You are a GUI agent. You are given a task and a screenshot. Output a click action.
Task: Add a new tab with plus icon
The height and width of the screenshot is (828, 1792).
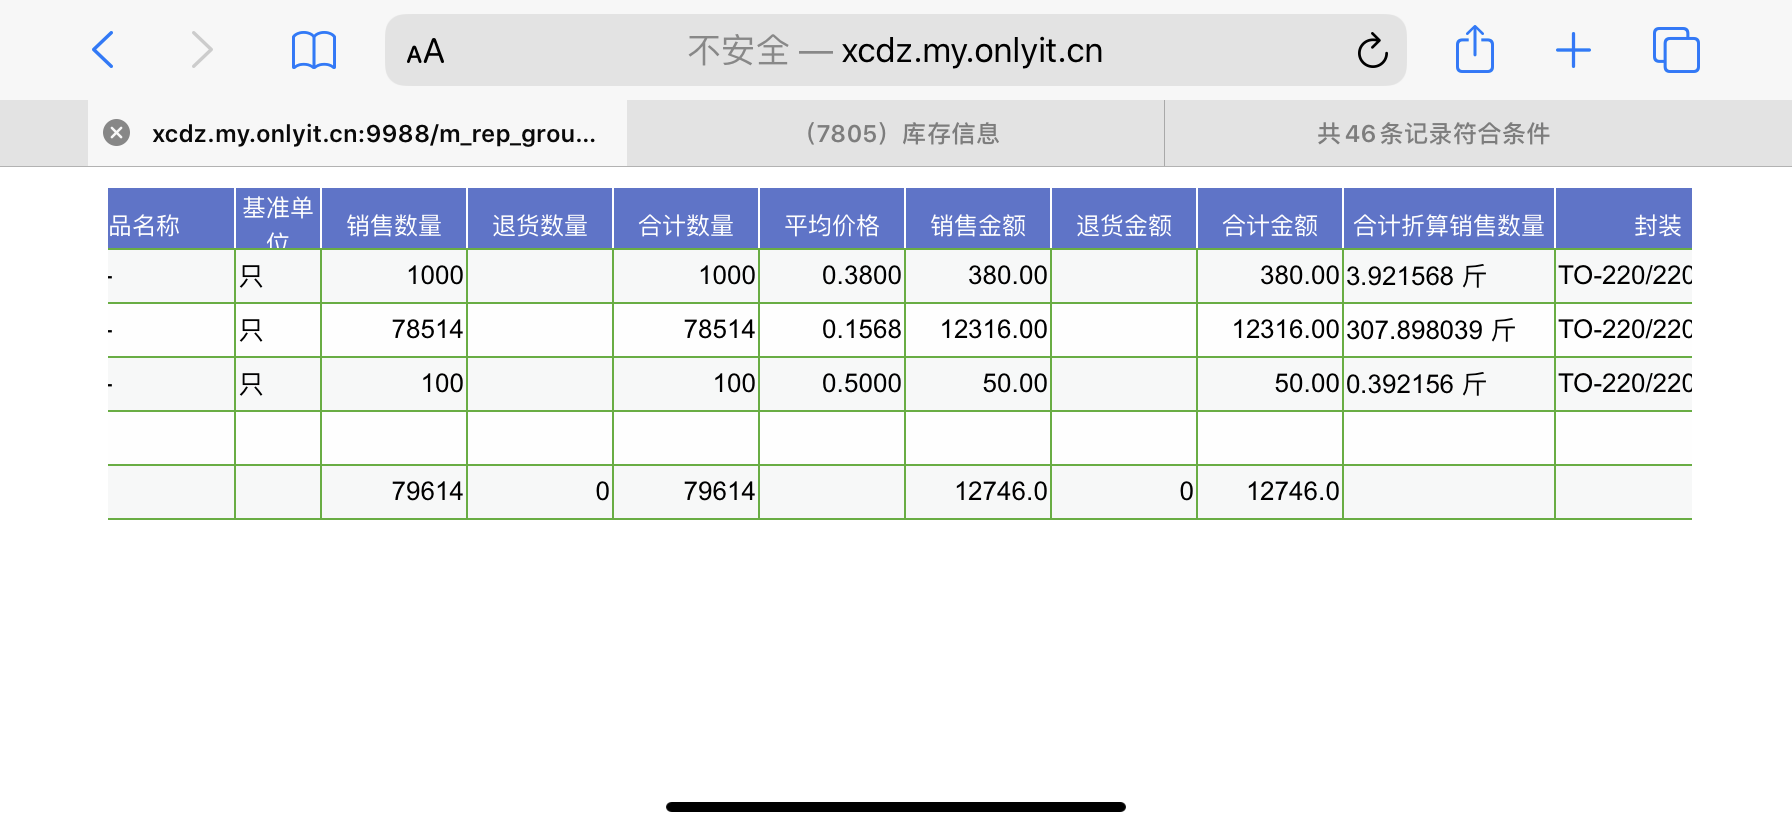[1573, 50]
